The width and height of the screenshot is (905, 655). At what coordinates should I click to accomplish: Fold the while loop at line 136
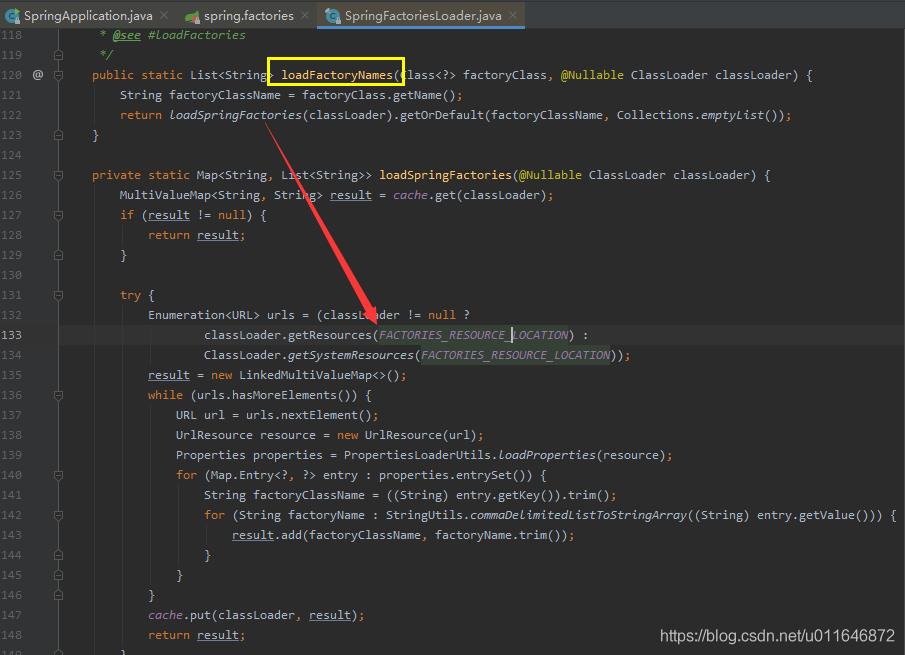pyautogui.click(x=59, y=395)
